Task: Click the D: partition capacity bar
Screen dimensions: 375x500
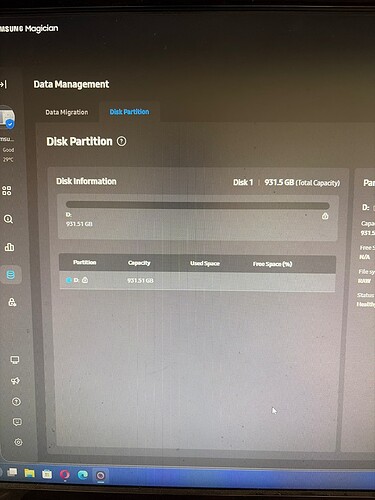Action: pyautogui.click(x=198, y=205)
